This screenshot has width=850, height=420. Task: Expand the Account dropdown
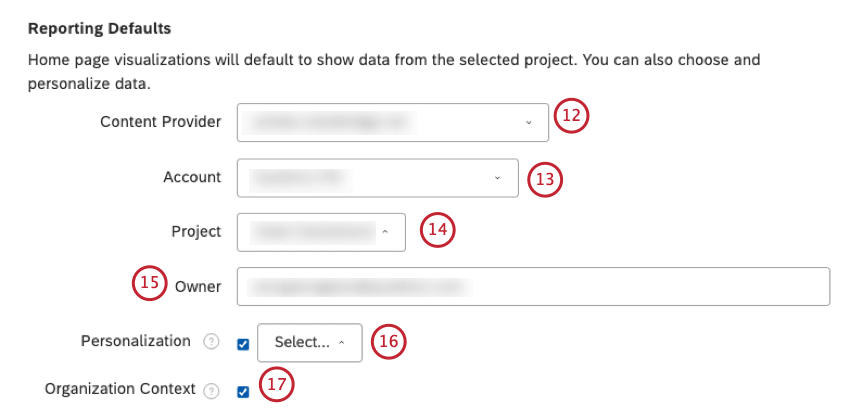377,178
